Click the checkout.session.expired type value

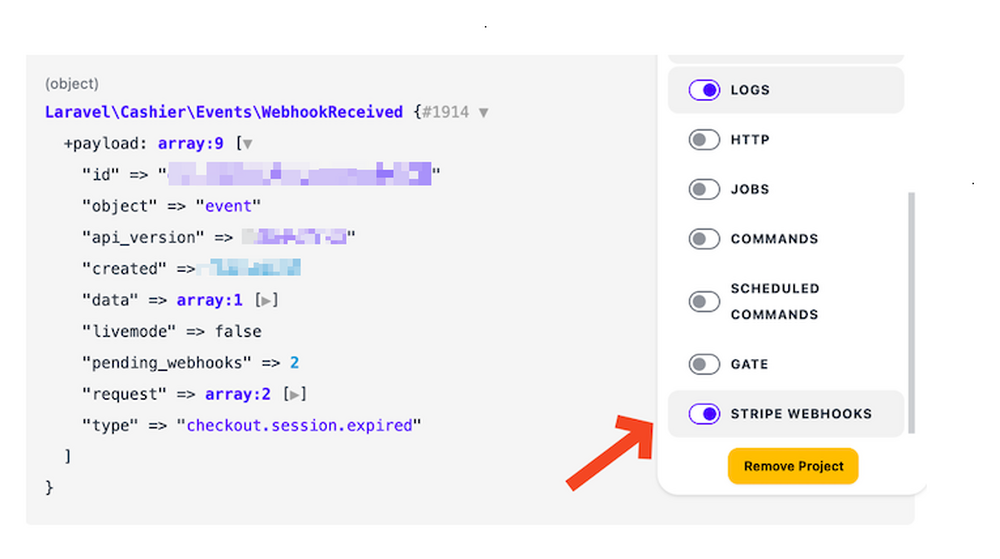click(299, 425)
